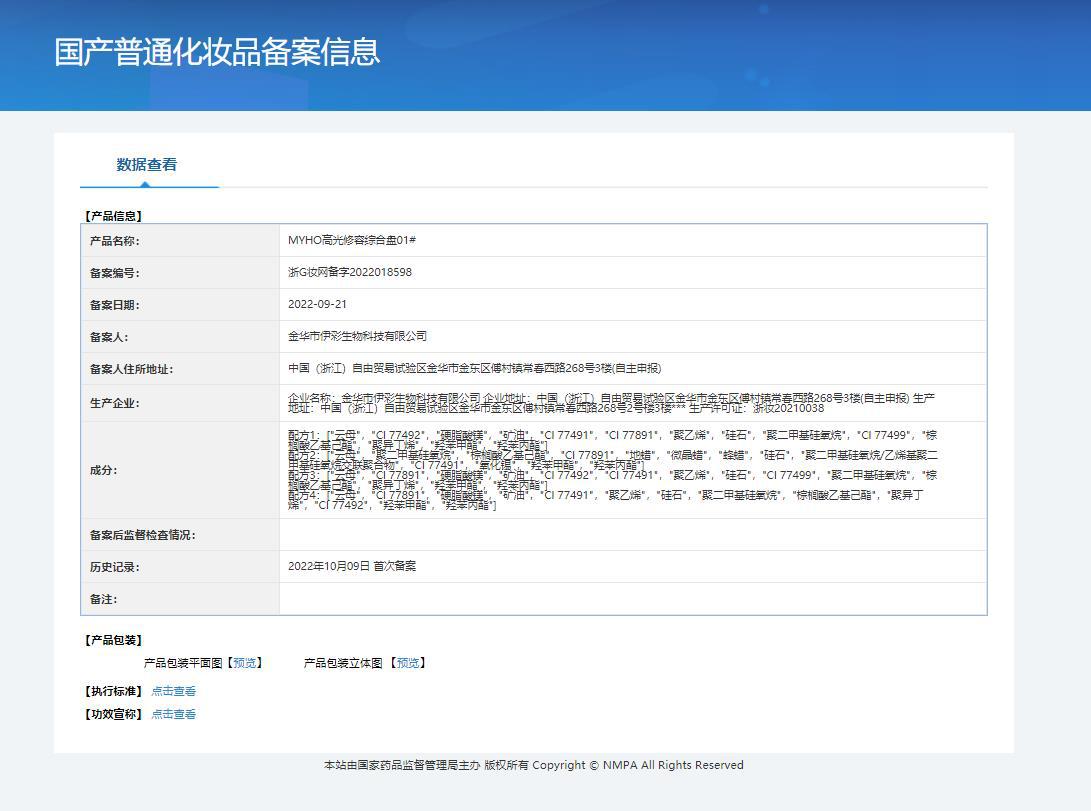Click the NMPA copyright footer text
1091x811 pixels.
[534, 765]
